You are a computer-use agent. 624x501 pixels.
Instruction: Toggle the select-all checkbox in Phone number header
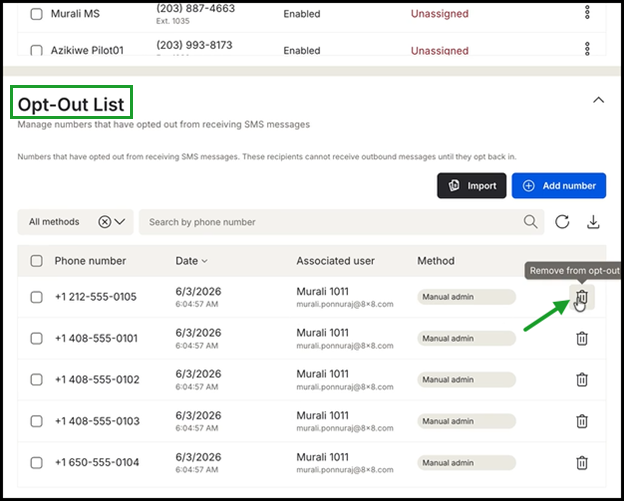[37, 261]
